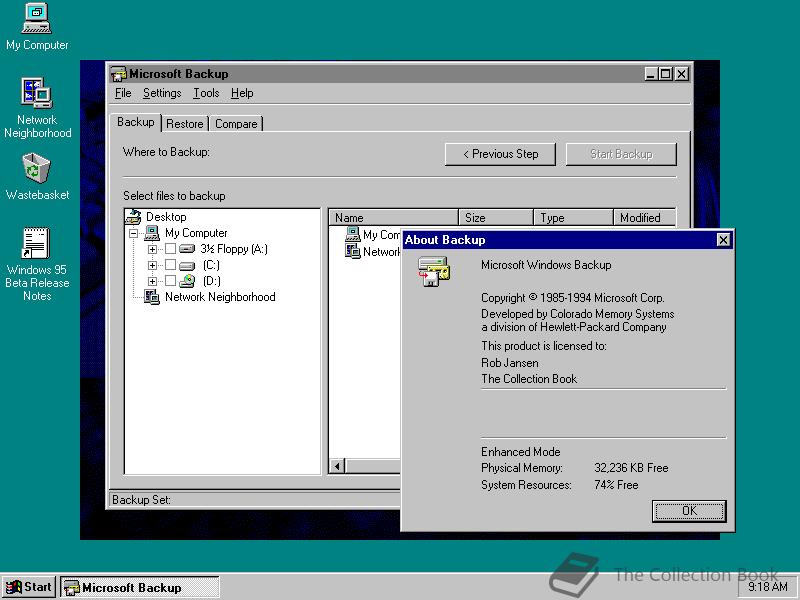Click the backup icon in About dialog

click(434, 271)
